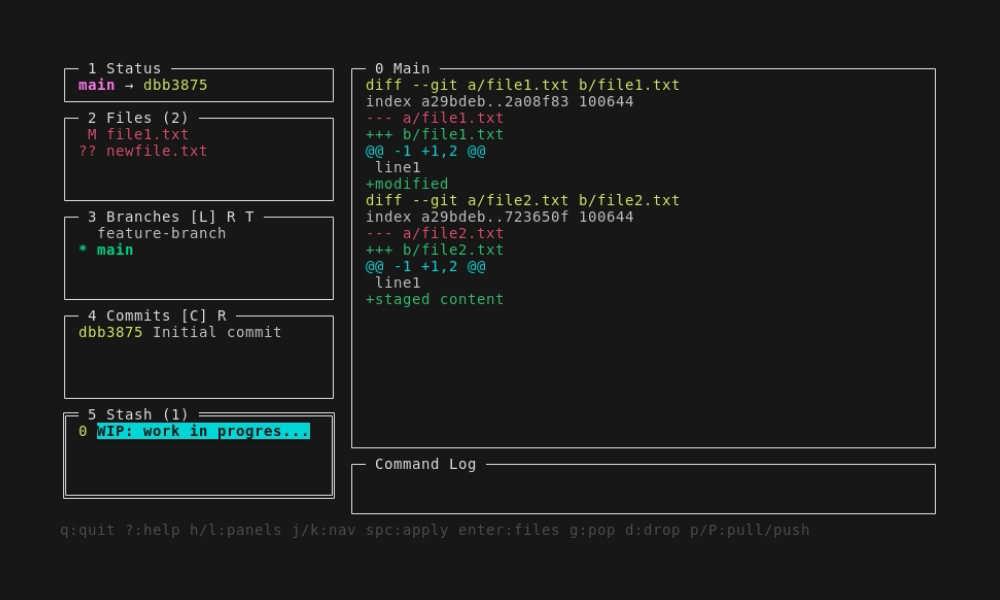Click the M status marker beside file1.txt
The height and width of the screenshot is (600, 1000).
(x=92, y=134)
